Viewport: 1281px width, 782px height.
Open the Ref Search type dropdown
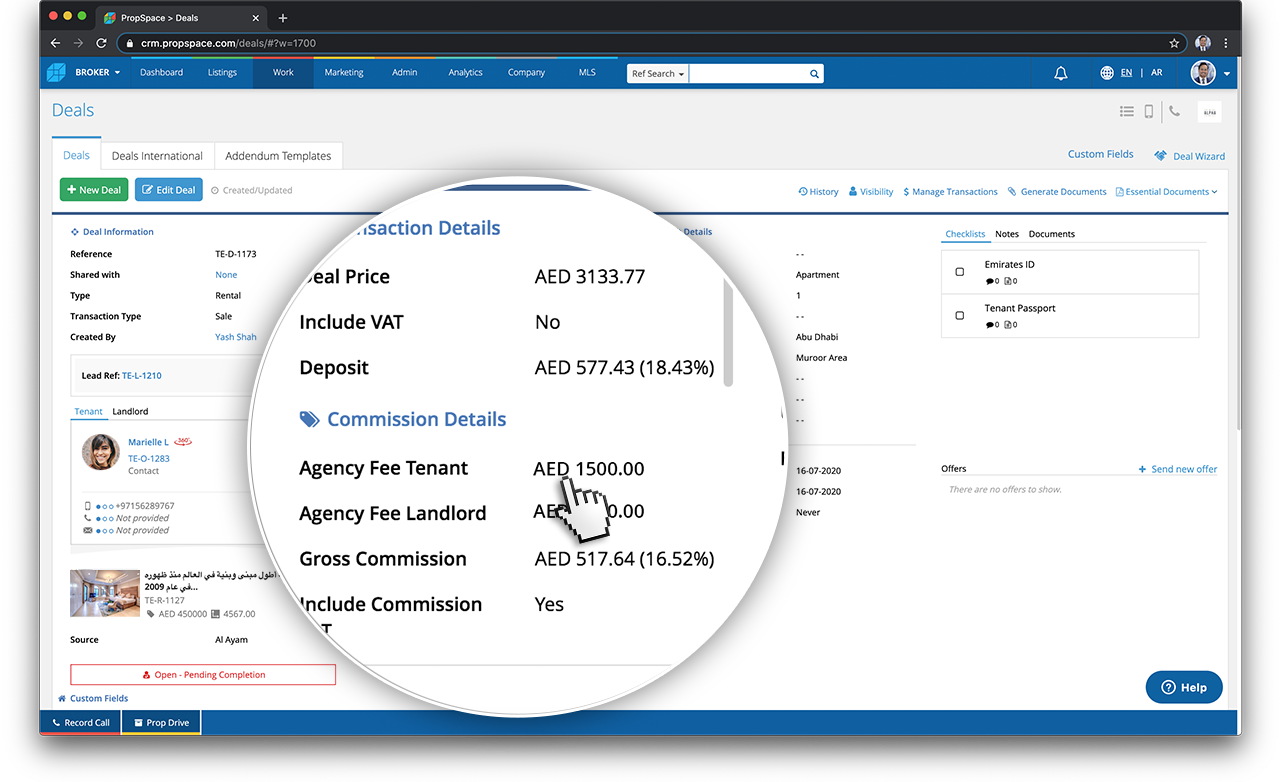point(658,74)
